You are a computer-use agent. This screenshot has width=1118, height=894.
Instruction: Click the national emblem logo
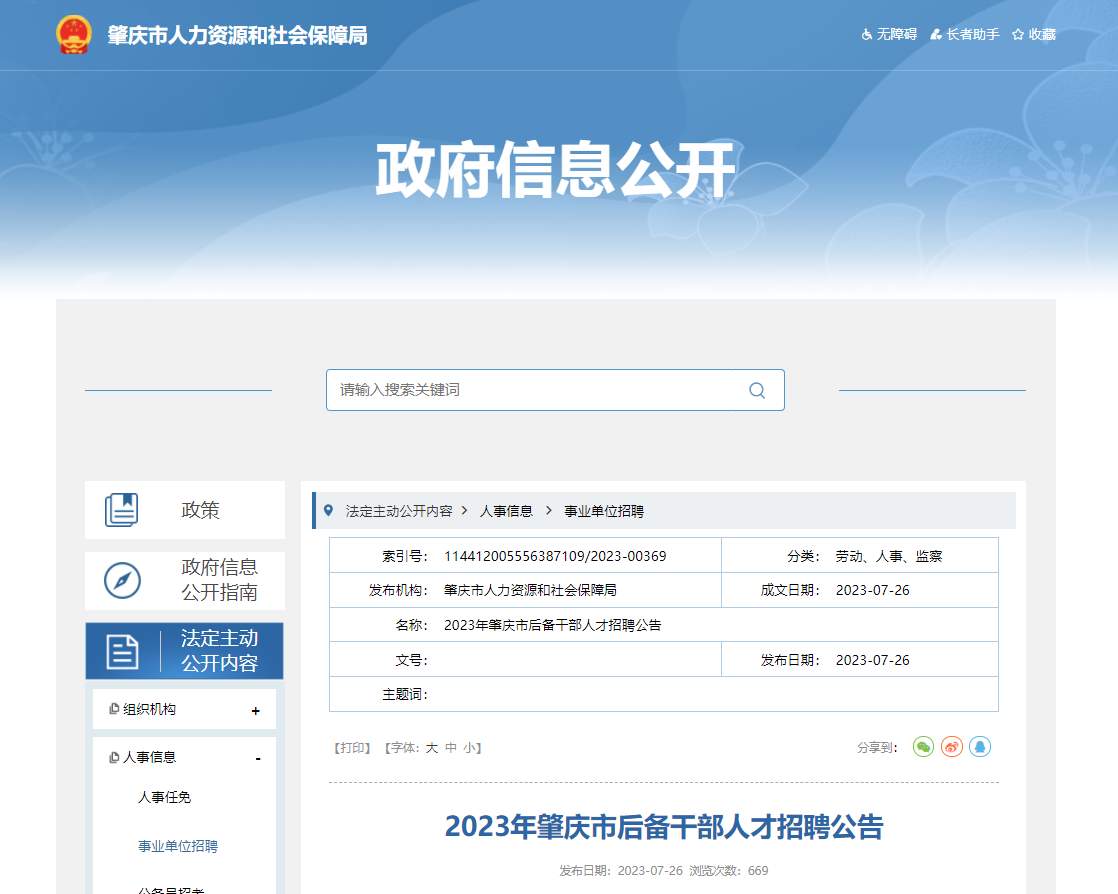coord(73,35)
